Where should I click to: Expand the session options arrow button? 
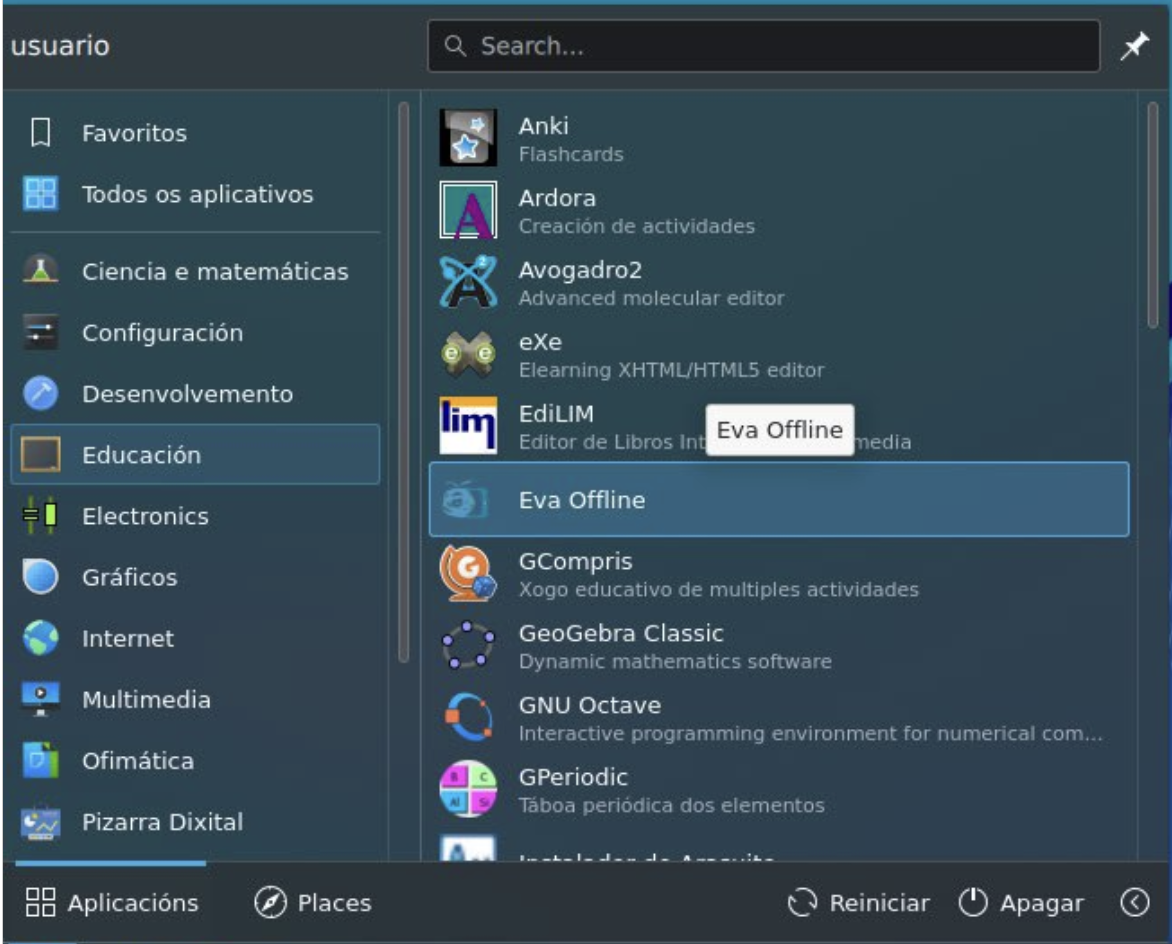coord(1133,903)
